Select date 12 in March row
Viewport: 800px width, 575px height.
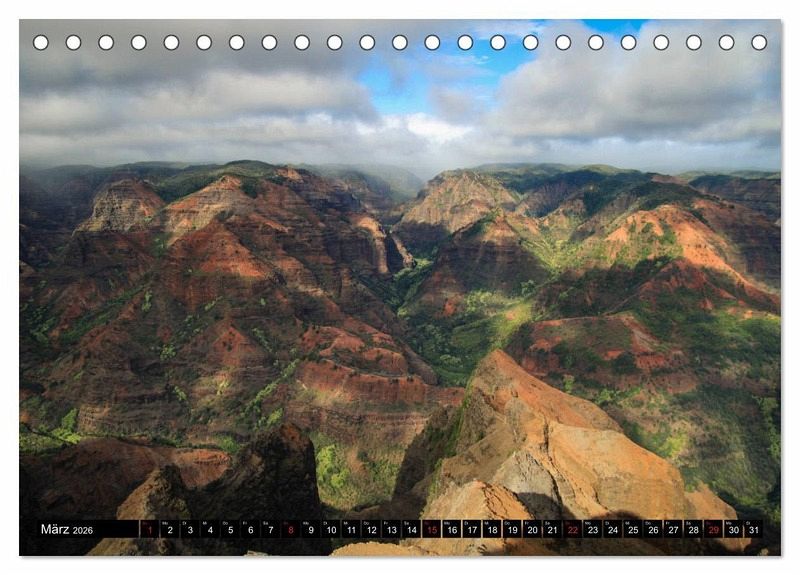pyautogui.click(x=371, y=529)
